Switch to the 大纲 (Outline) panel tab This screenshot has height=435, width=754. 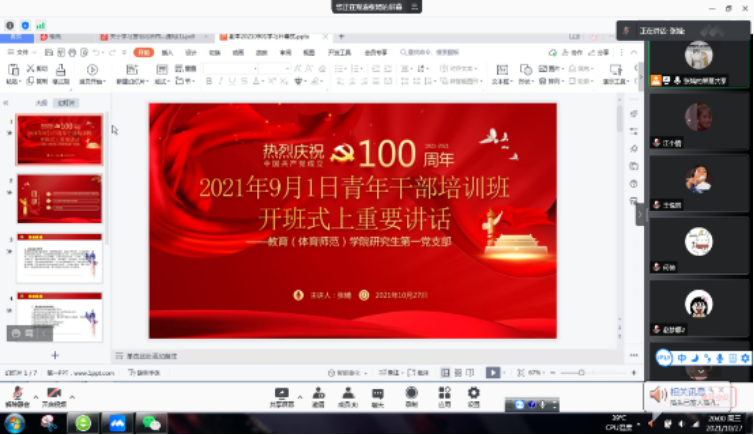click(x=41, y=102)
